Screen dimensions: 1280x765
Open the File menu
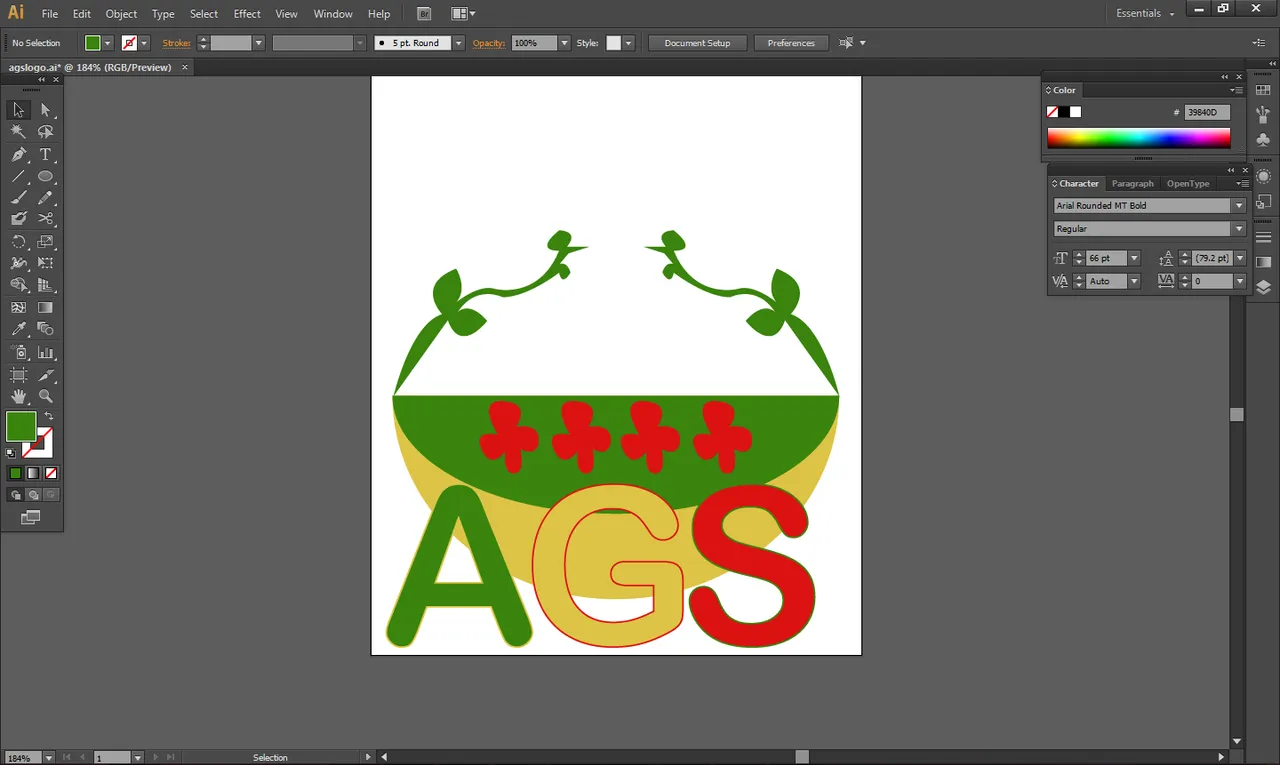click(x=50, y=14)
